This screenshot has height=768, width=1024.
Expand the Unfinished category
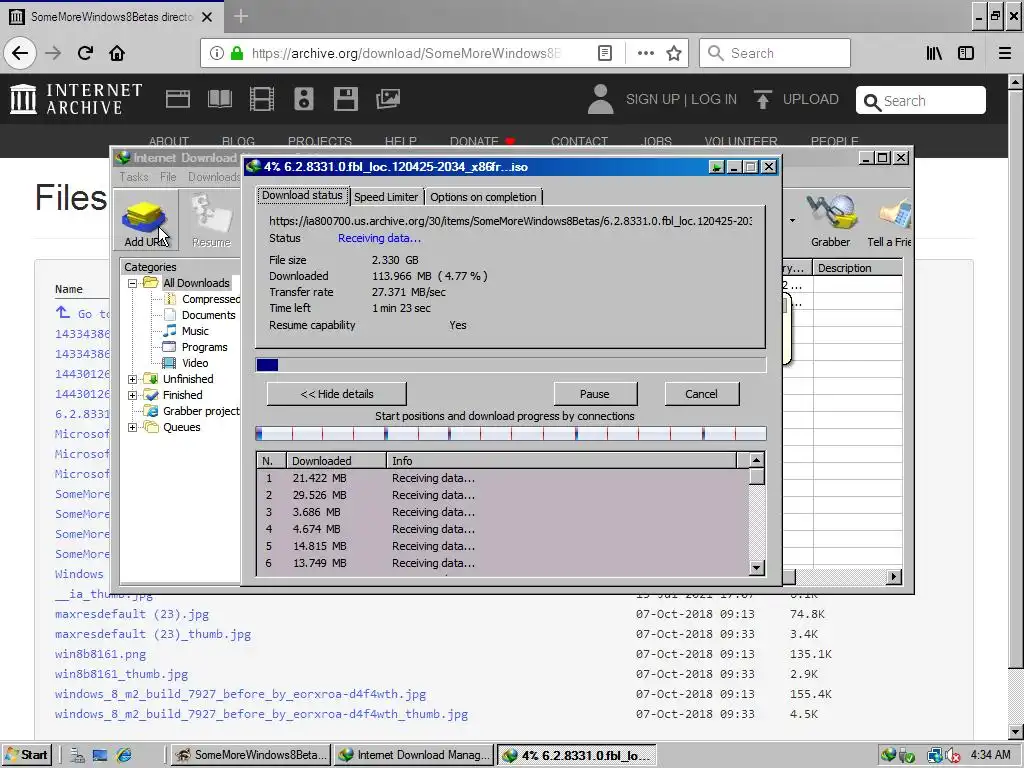point(132,379)
